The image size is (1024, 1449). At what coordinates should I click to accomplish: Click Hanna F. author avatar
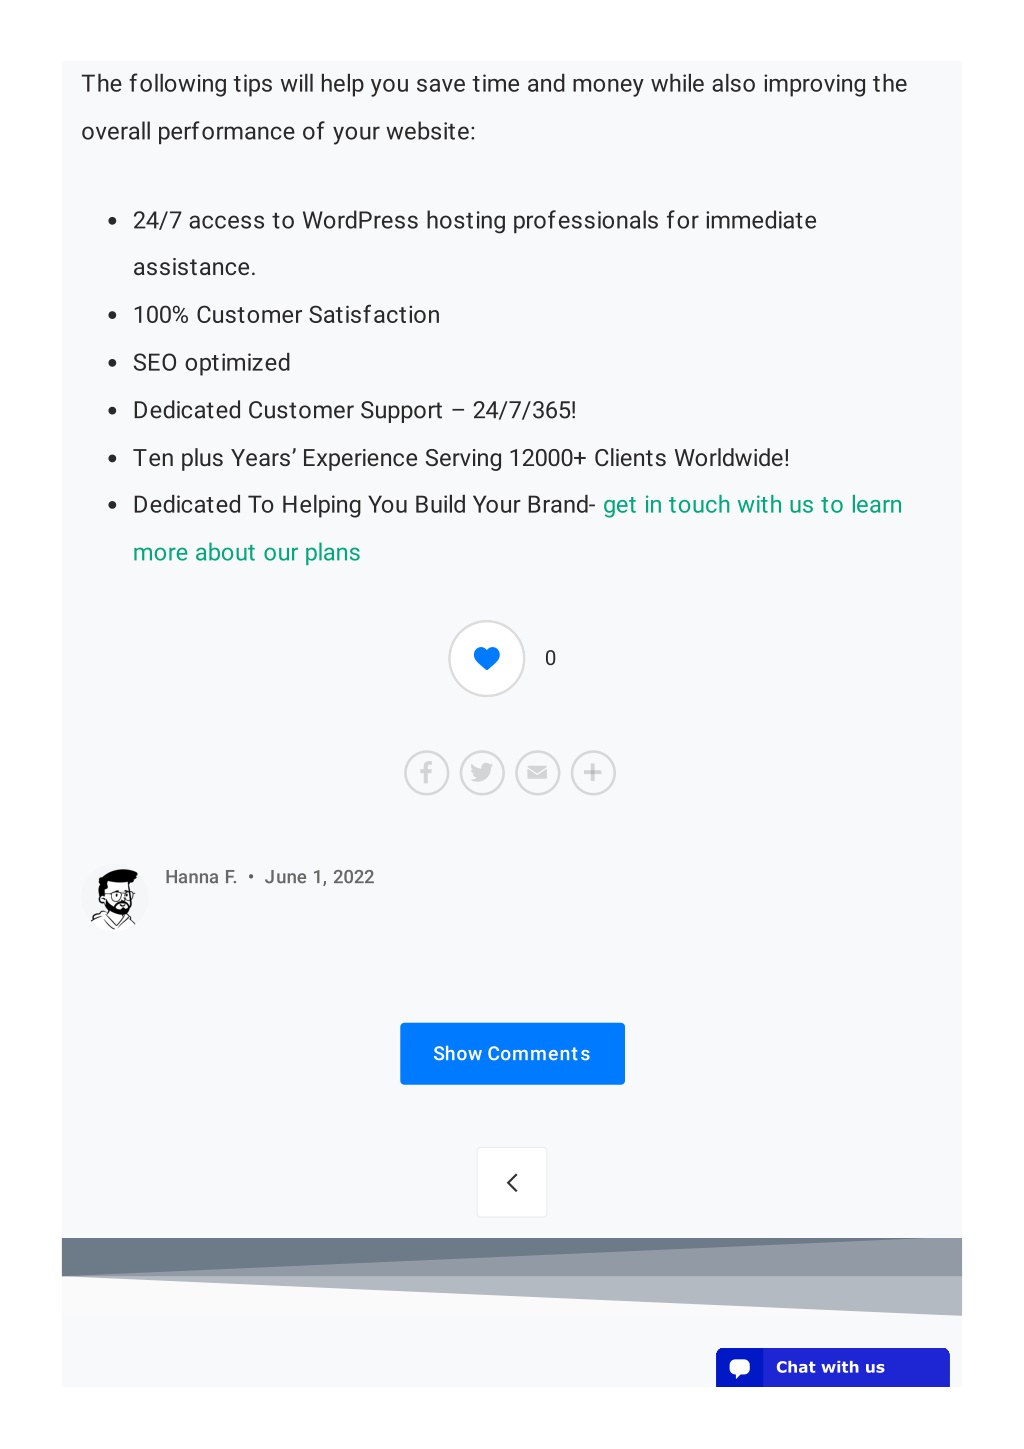pos(115,898)
